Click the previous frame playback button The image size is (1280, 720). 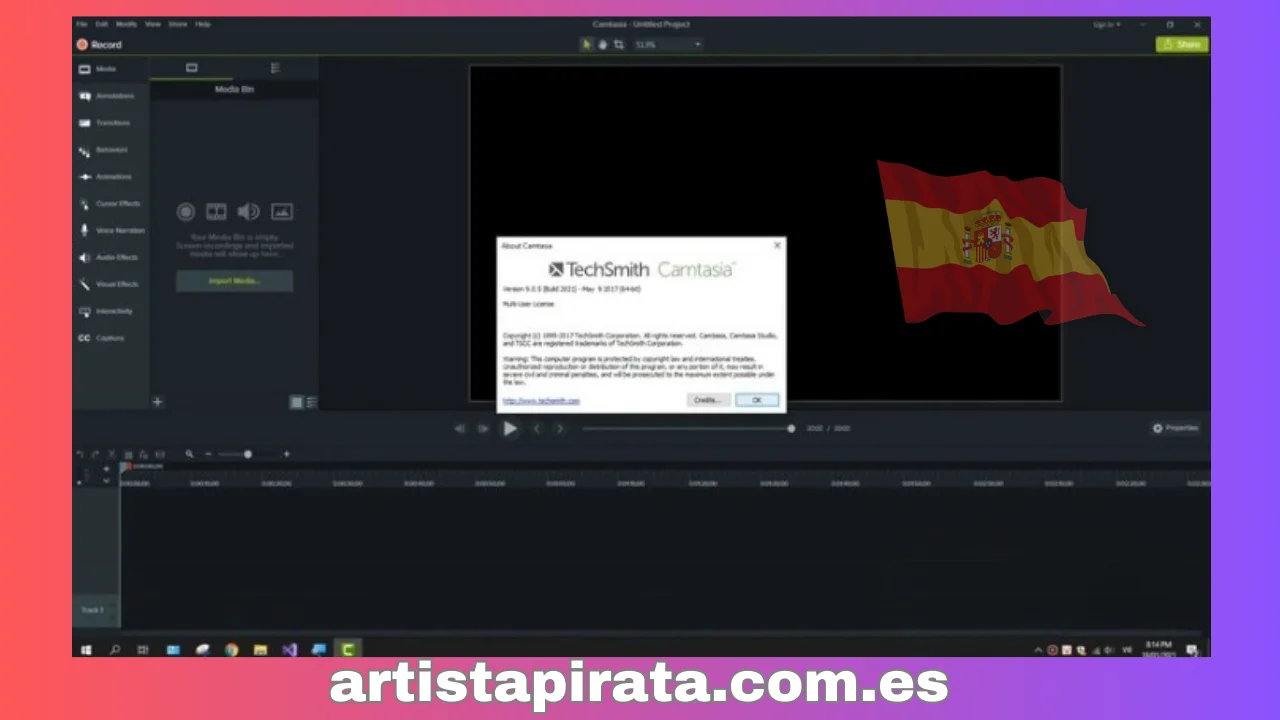coord(460,428)
